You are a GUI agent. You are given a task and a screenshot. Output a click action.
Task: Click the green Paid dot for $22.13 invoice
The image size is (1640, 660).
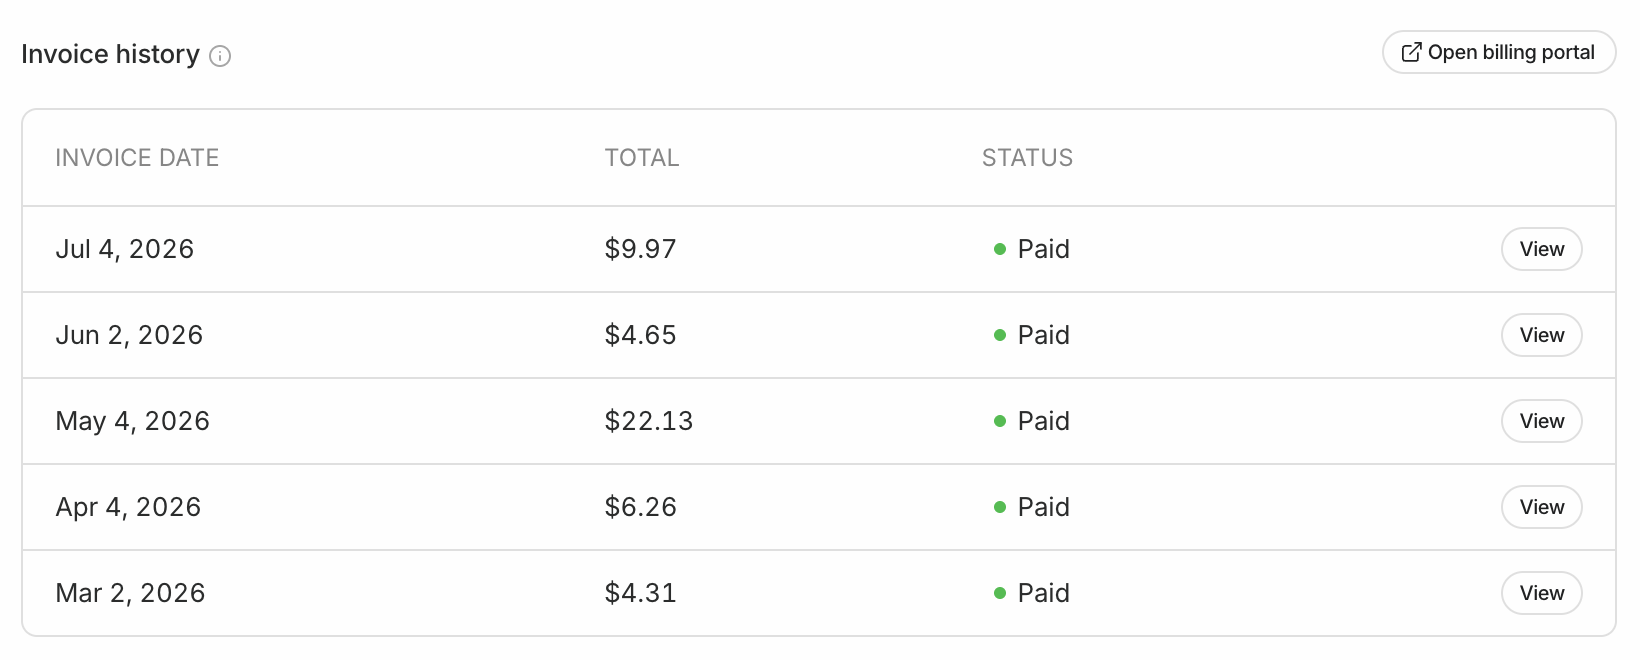[999, 421]
